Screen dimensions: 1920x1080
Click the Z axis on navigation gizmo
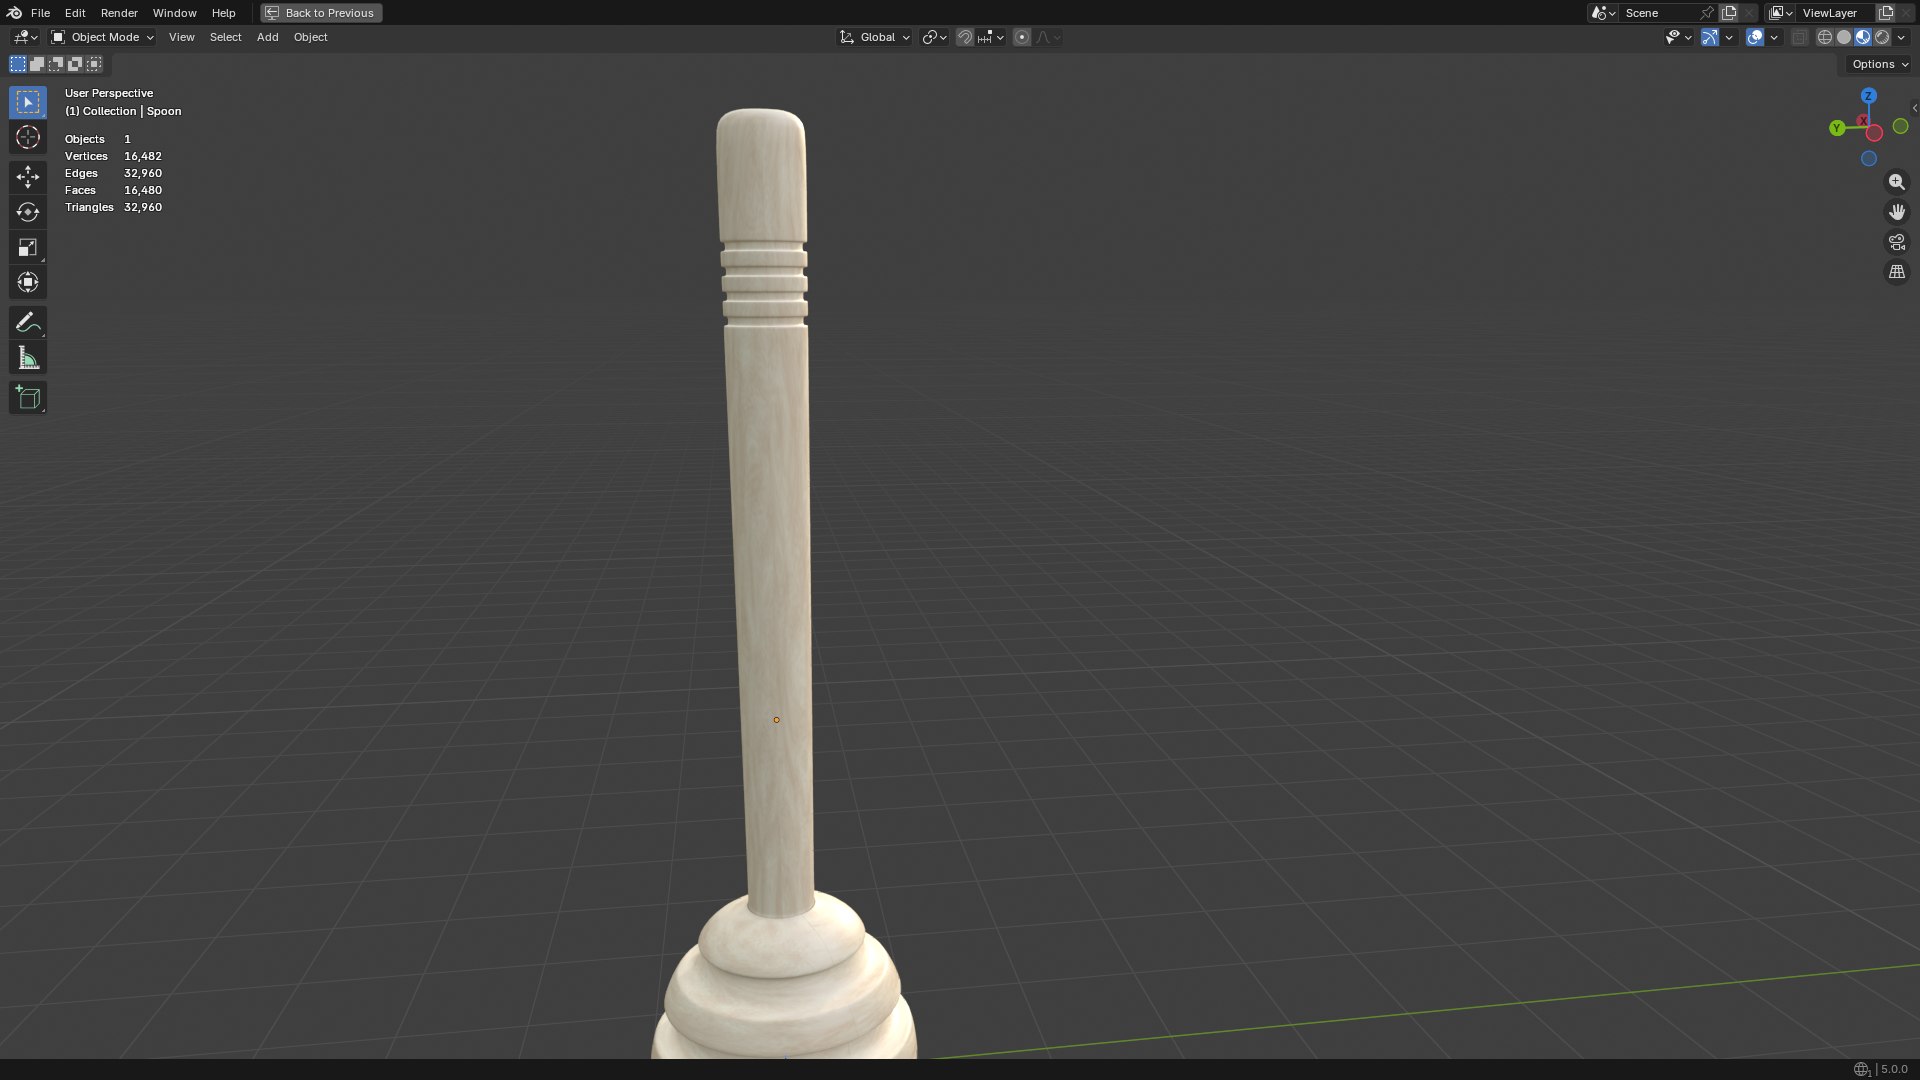pos(1868,96)
